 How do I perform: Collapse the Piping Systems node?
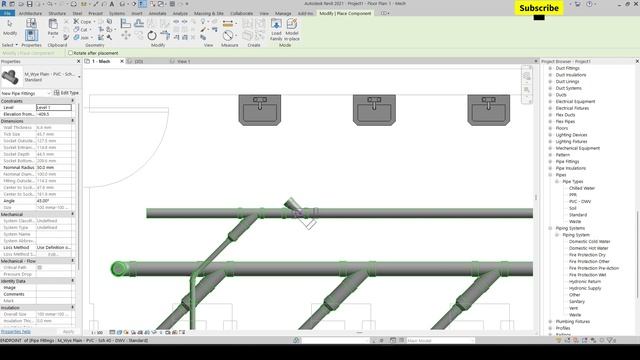click(x=550, y=228)
